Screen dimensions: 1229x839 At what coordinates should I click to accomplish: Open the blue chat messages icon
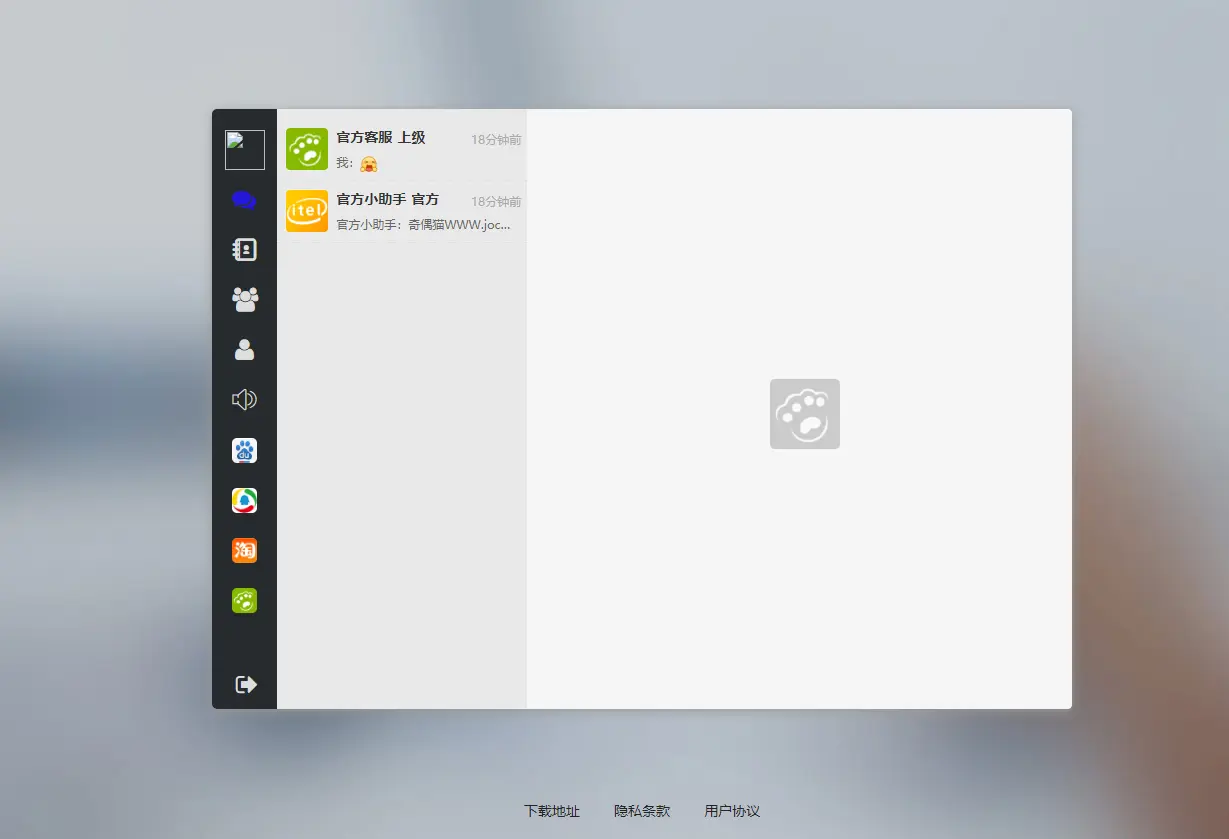tap(244, 200)
